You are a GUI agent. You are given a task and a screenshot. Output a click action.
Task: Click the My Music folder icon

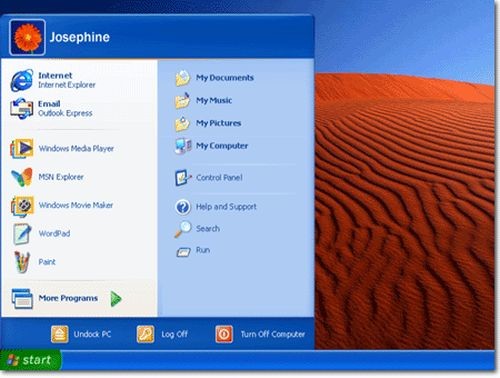coord(183,101)
